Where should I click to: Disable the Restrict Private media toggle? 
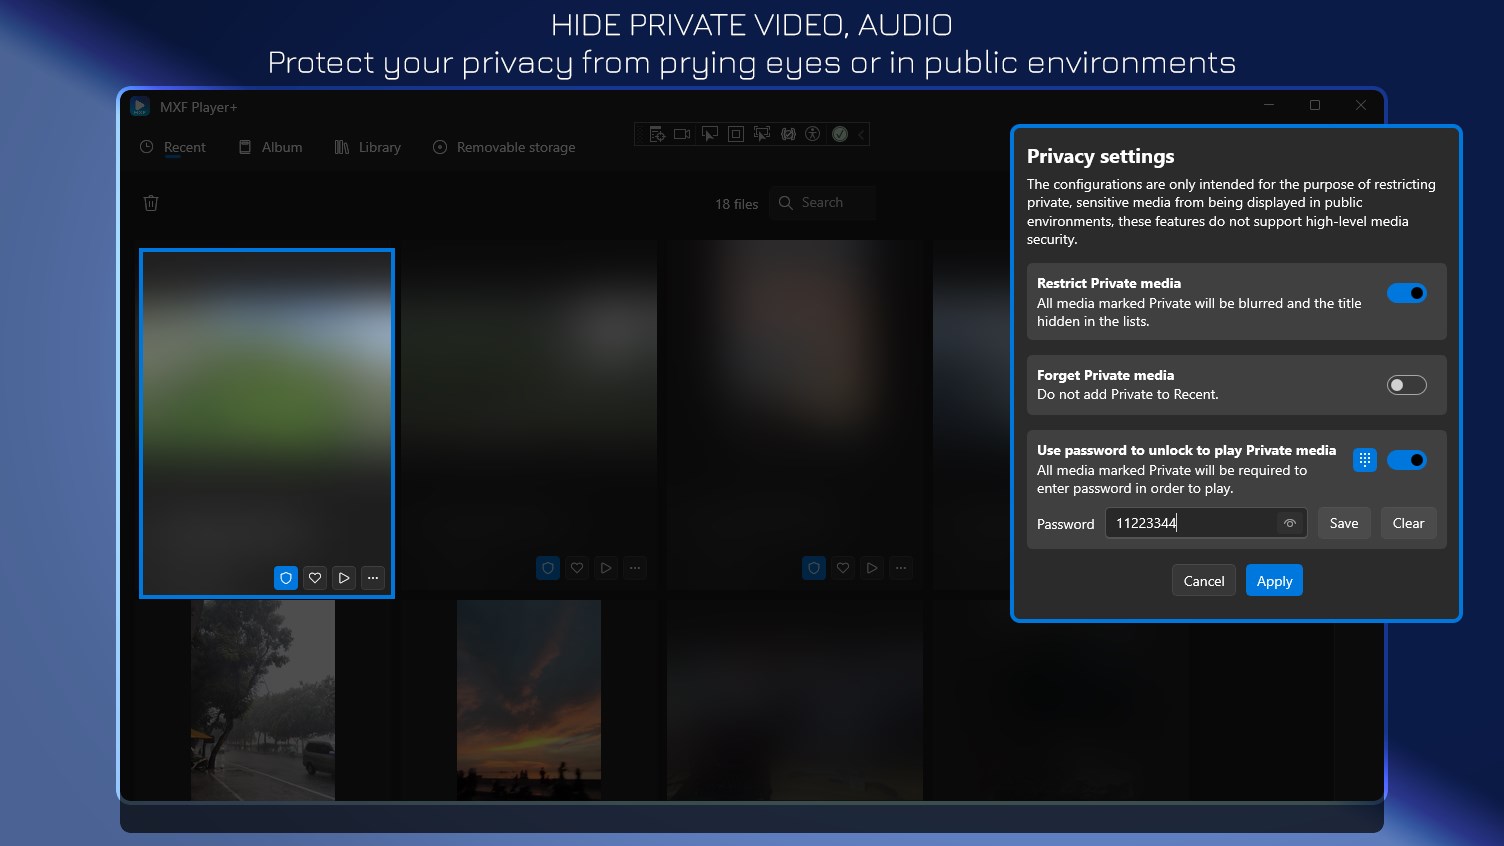pos(1406,293)
